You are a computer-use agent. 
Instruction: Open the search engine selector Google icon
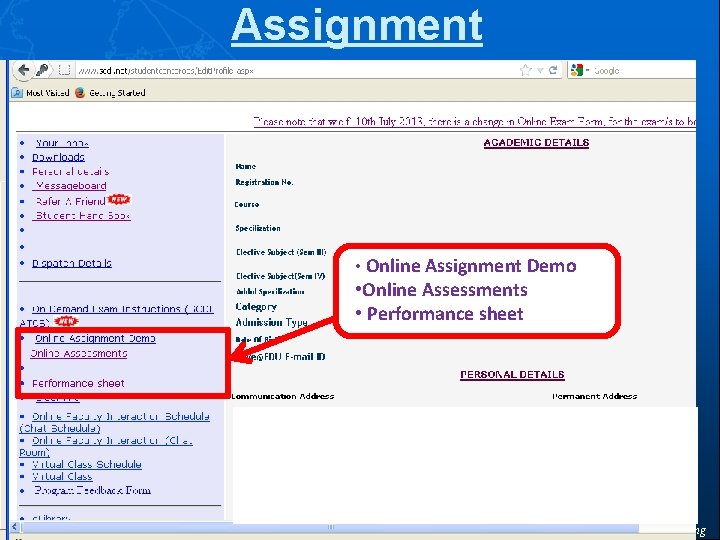(577, 70)
